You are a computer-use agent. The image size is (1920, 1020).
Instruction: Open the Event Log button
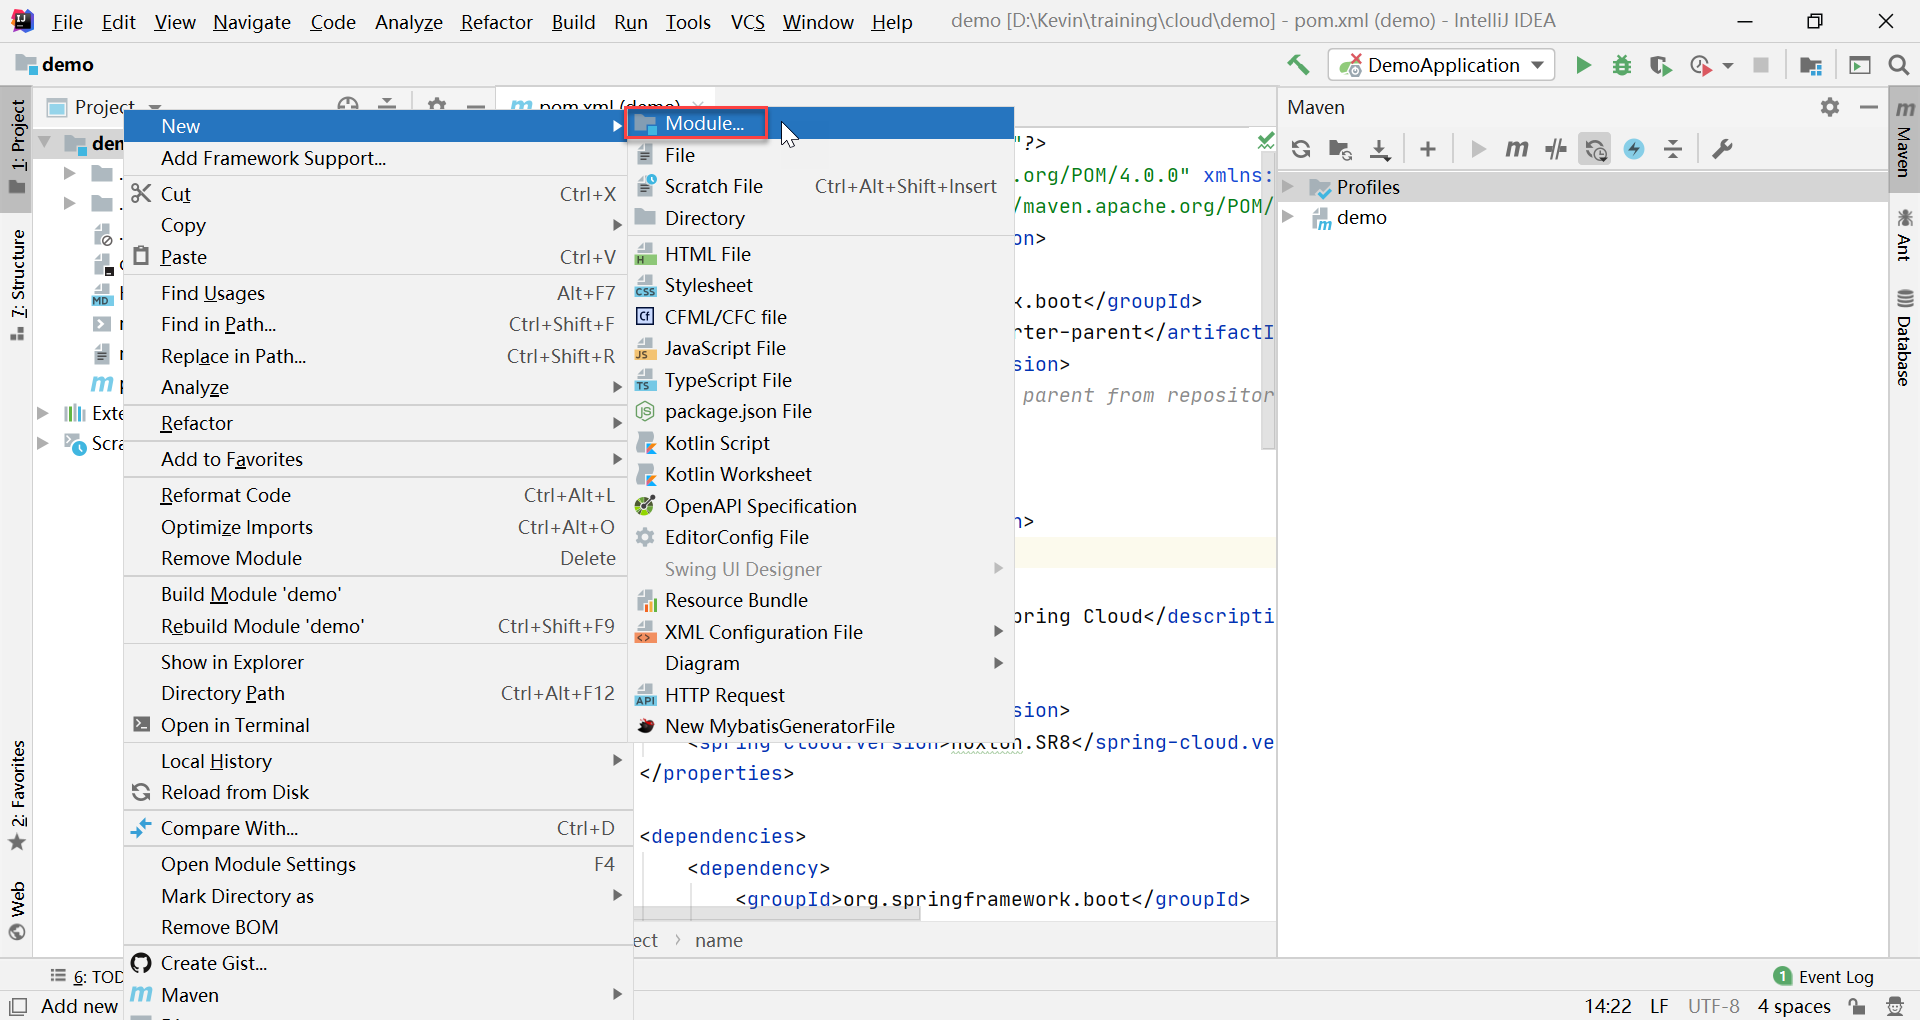pyautogui.click(x=1823, y=977)
